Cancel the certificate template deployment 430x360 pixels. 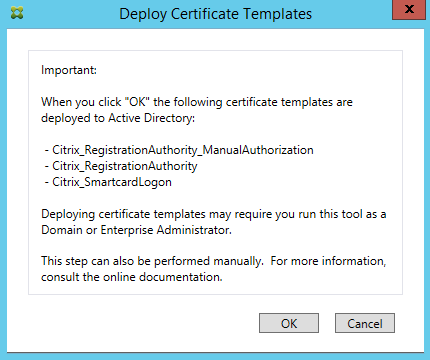coord(365,323)
